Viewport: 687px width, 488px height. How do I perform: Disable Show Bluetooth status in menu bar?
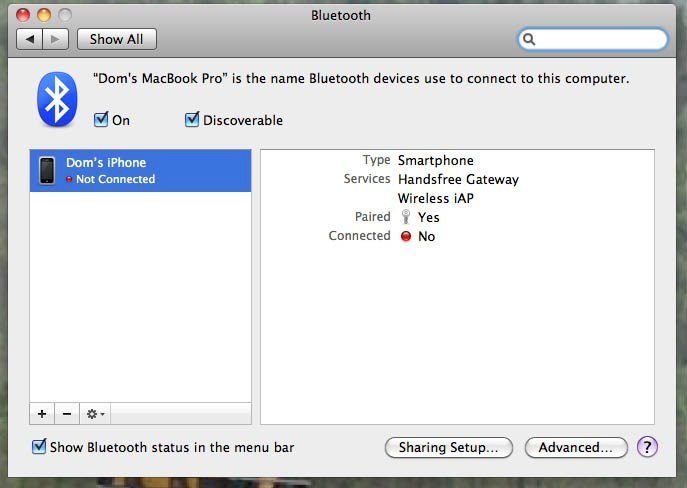(x=40, y=447)
